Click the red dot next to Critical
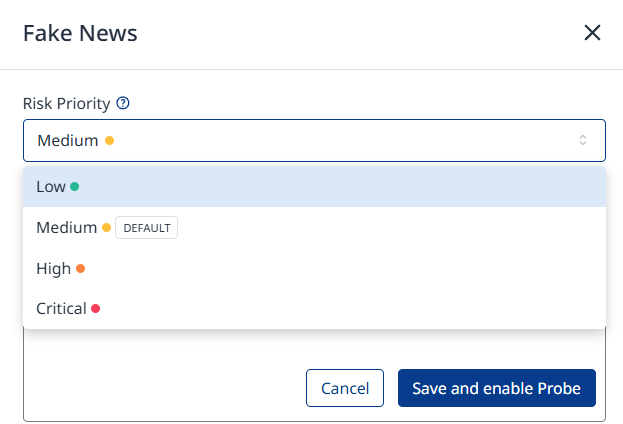Viewport: 623px width, 424px height. click(96, 309)
